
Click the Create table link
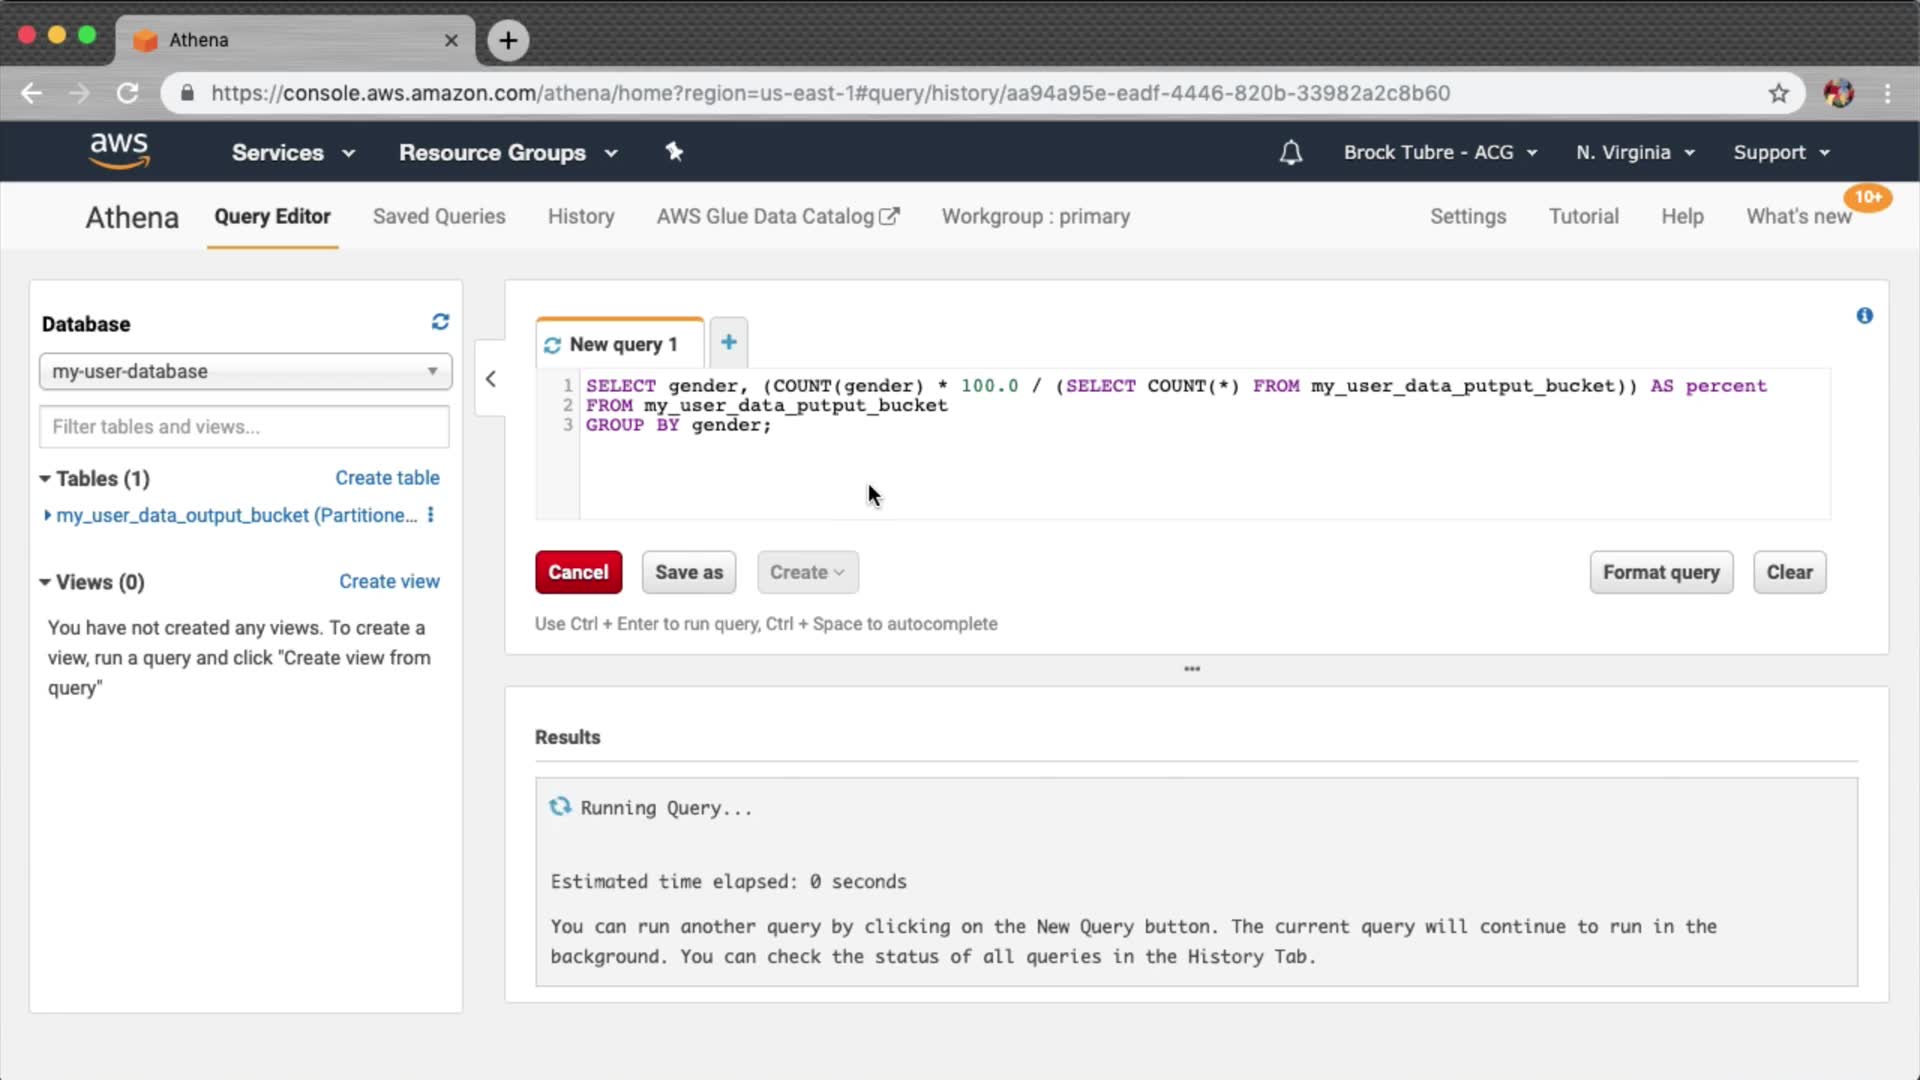point(387,478)
